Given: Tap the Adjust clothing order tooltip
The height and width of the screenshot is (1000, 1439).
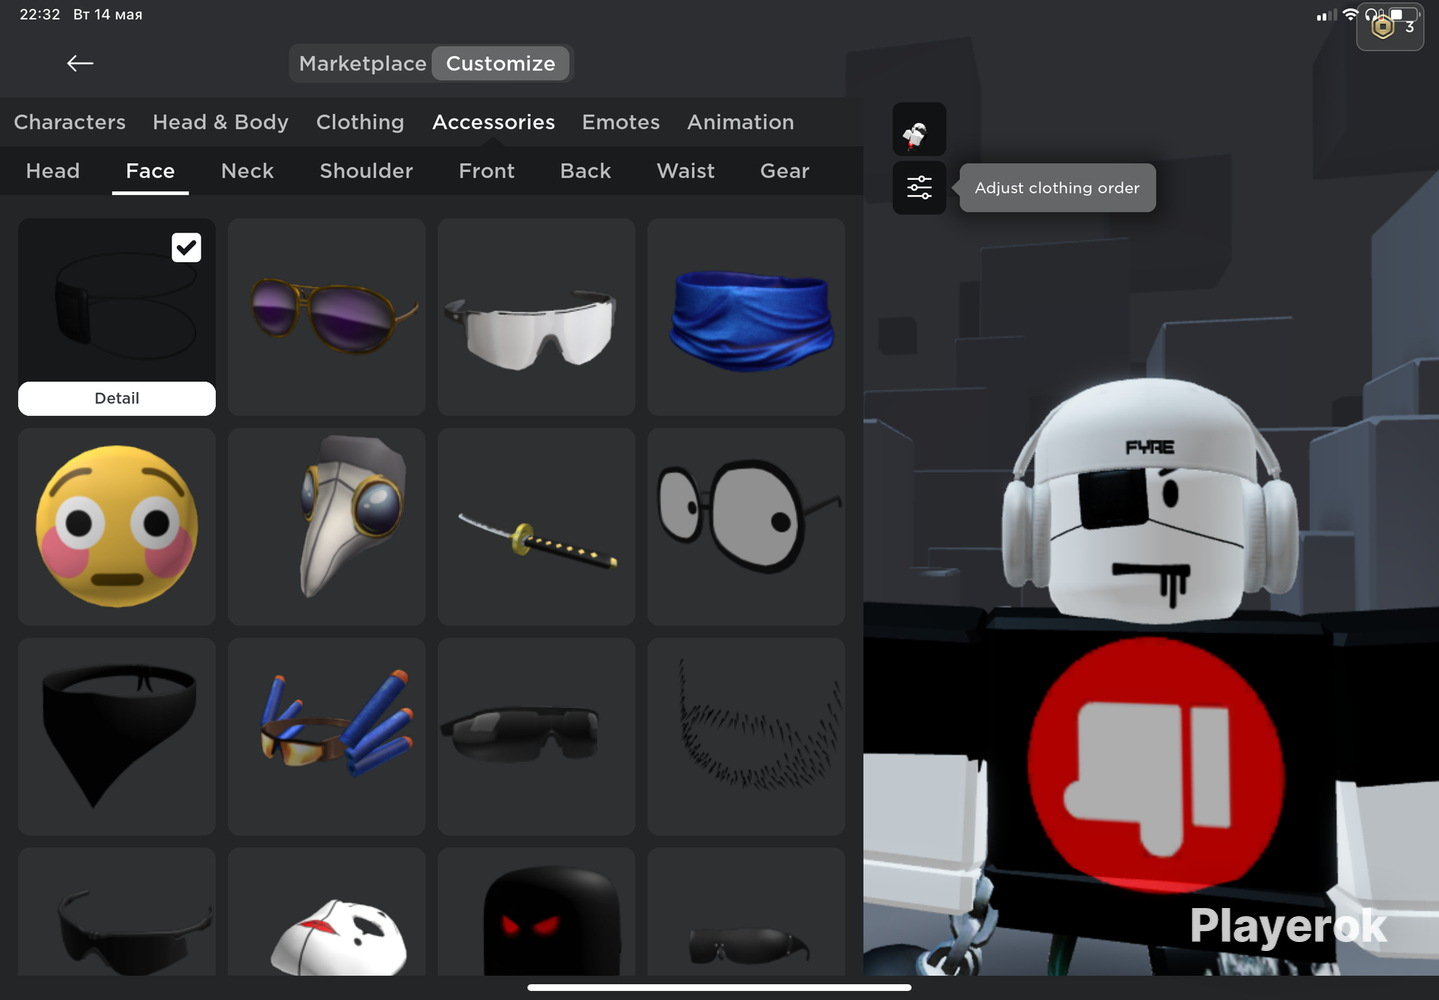Looking at the screenshot, I should pyautogui.click(x=1057, y=188).
